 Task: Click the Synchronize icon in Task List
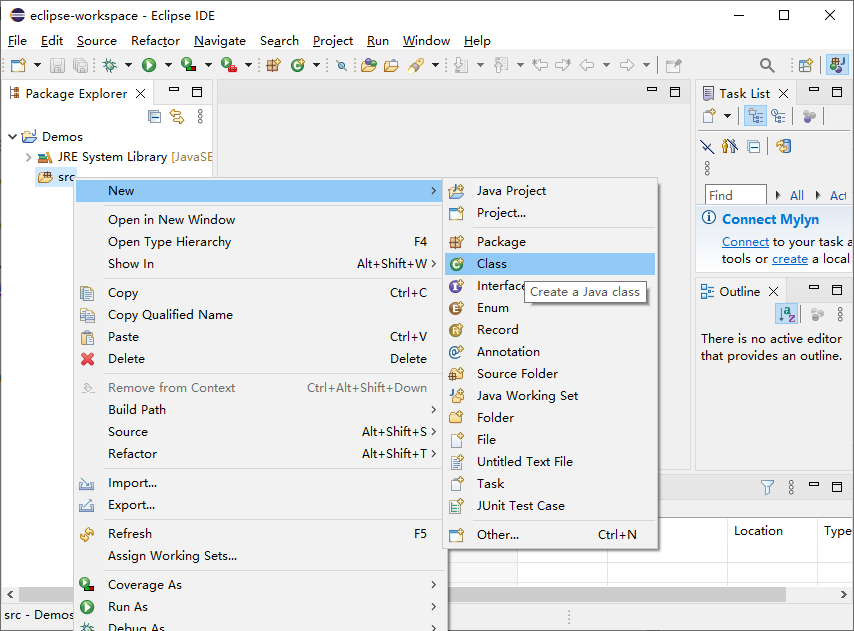783,146
